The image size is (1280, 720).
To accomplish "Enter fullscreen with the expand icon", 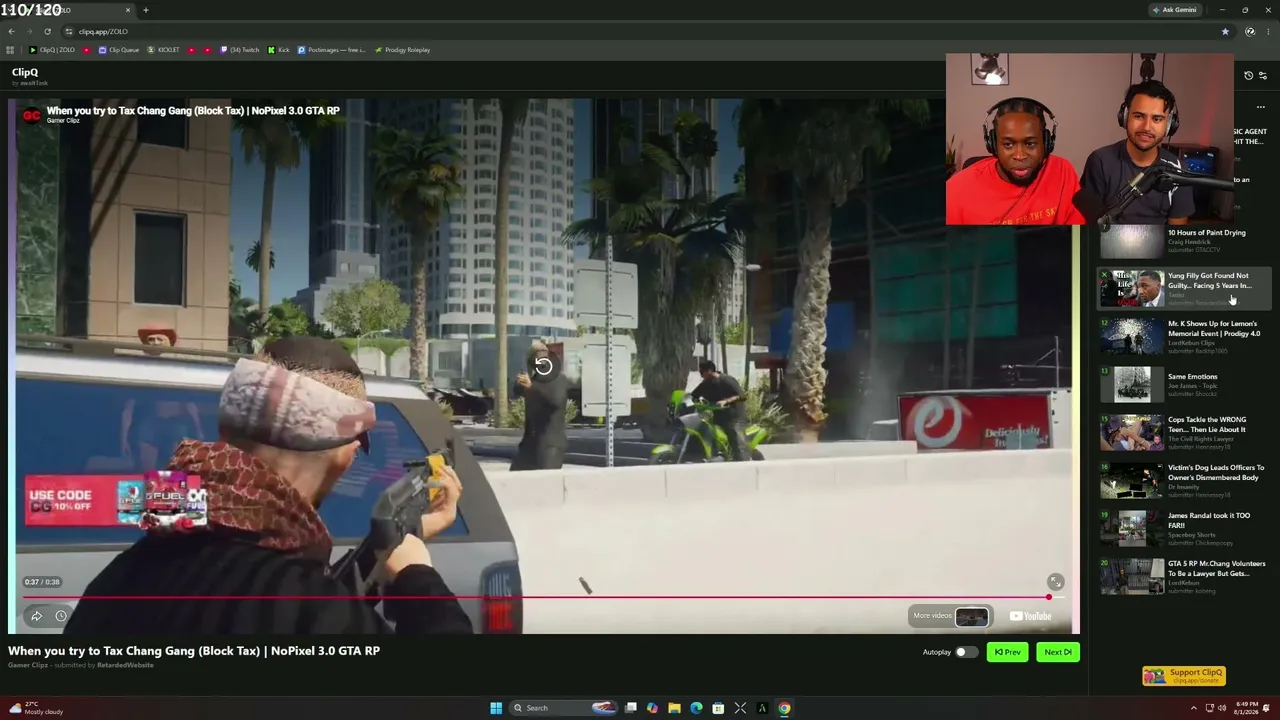I will click(1055, 582).
